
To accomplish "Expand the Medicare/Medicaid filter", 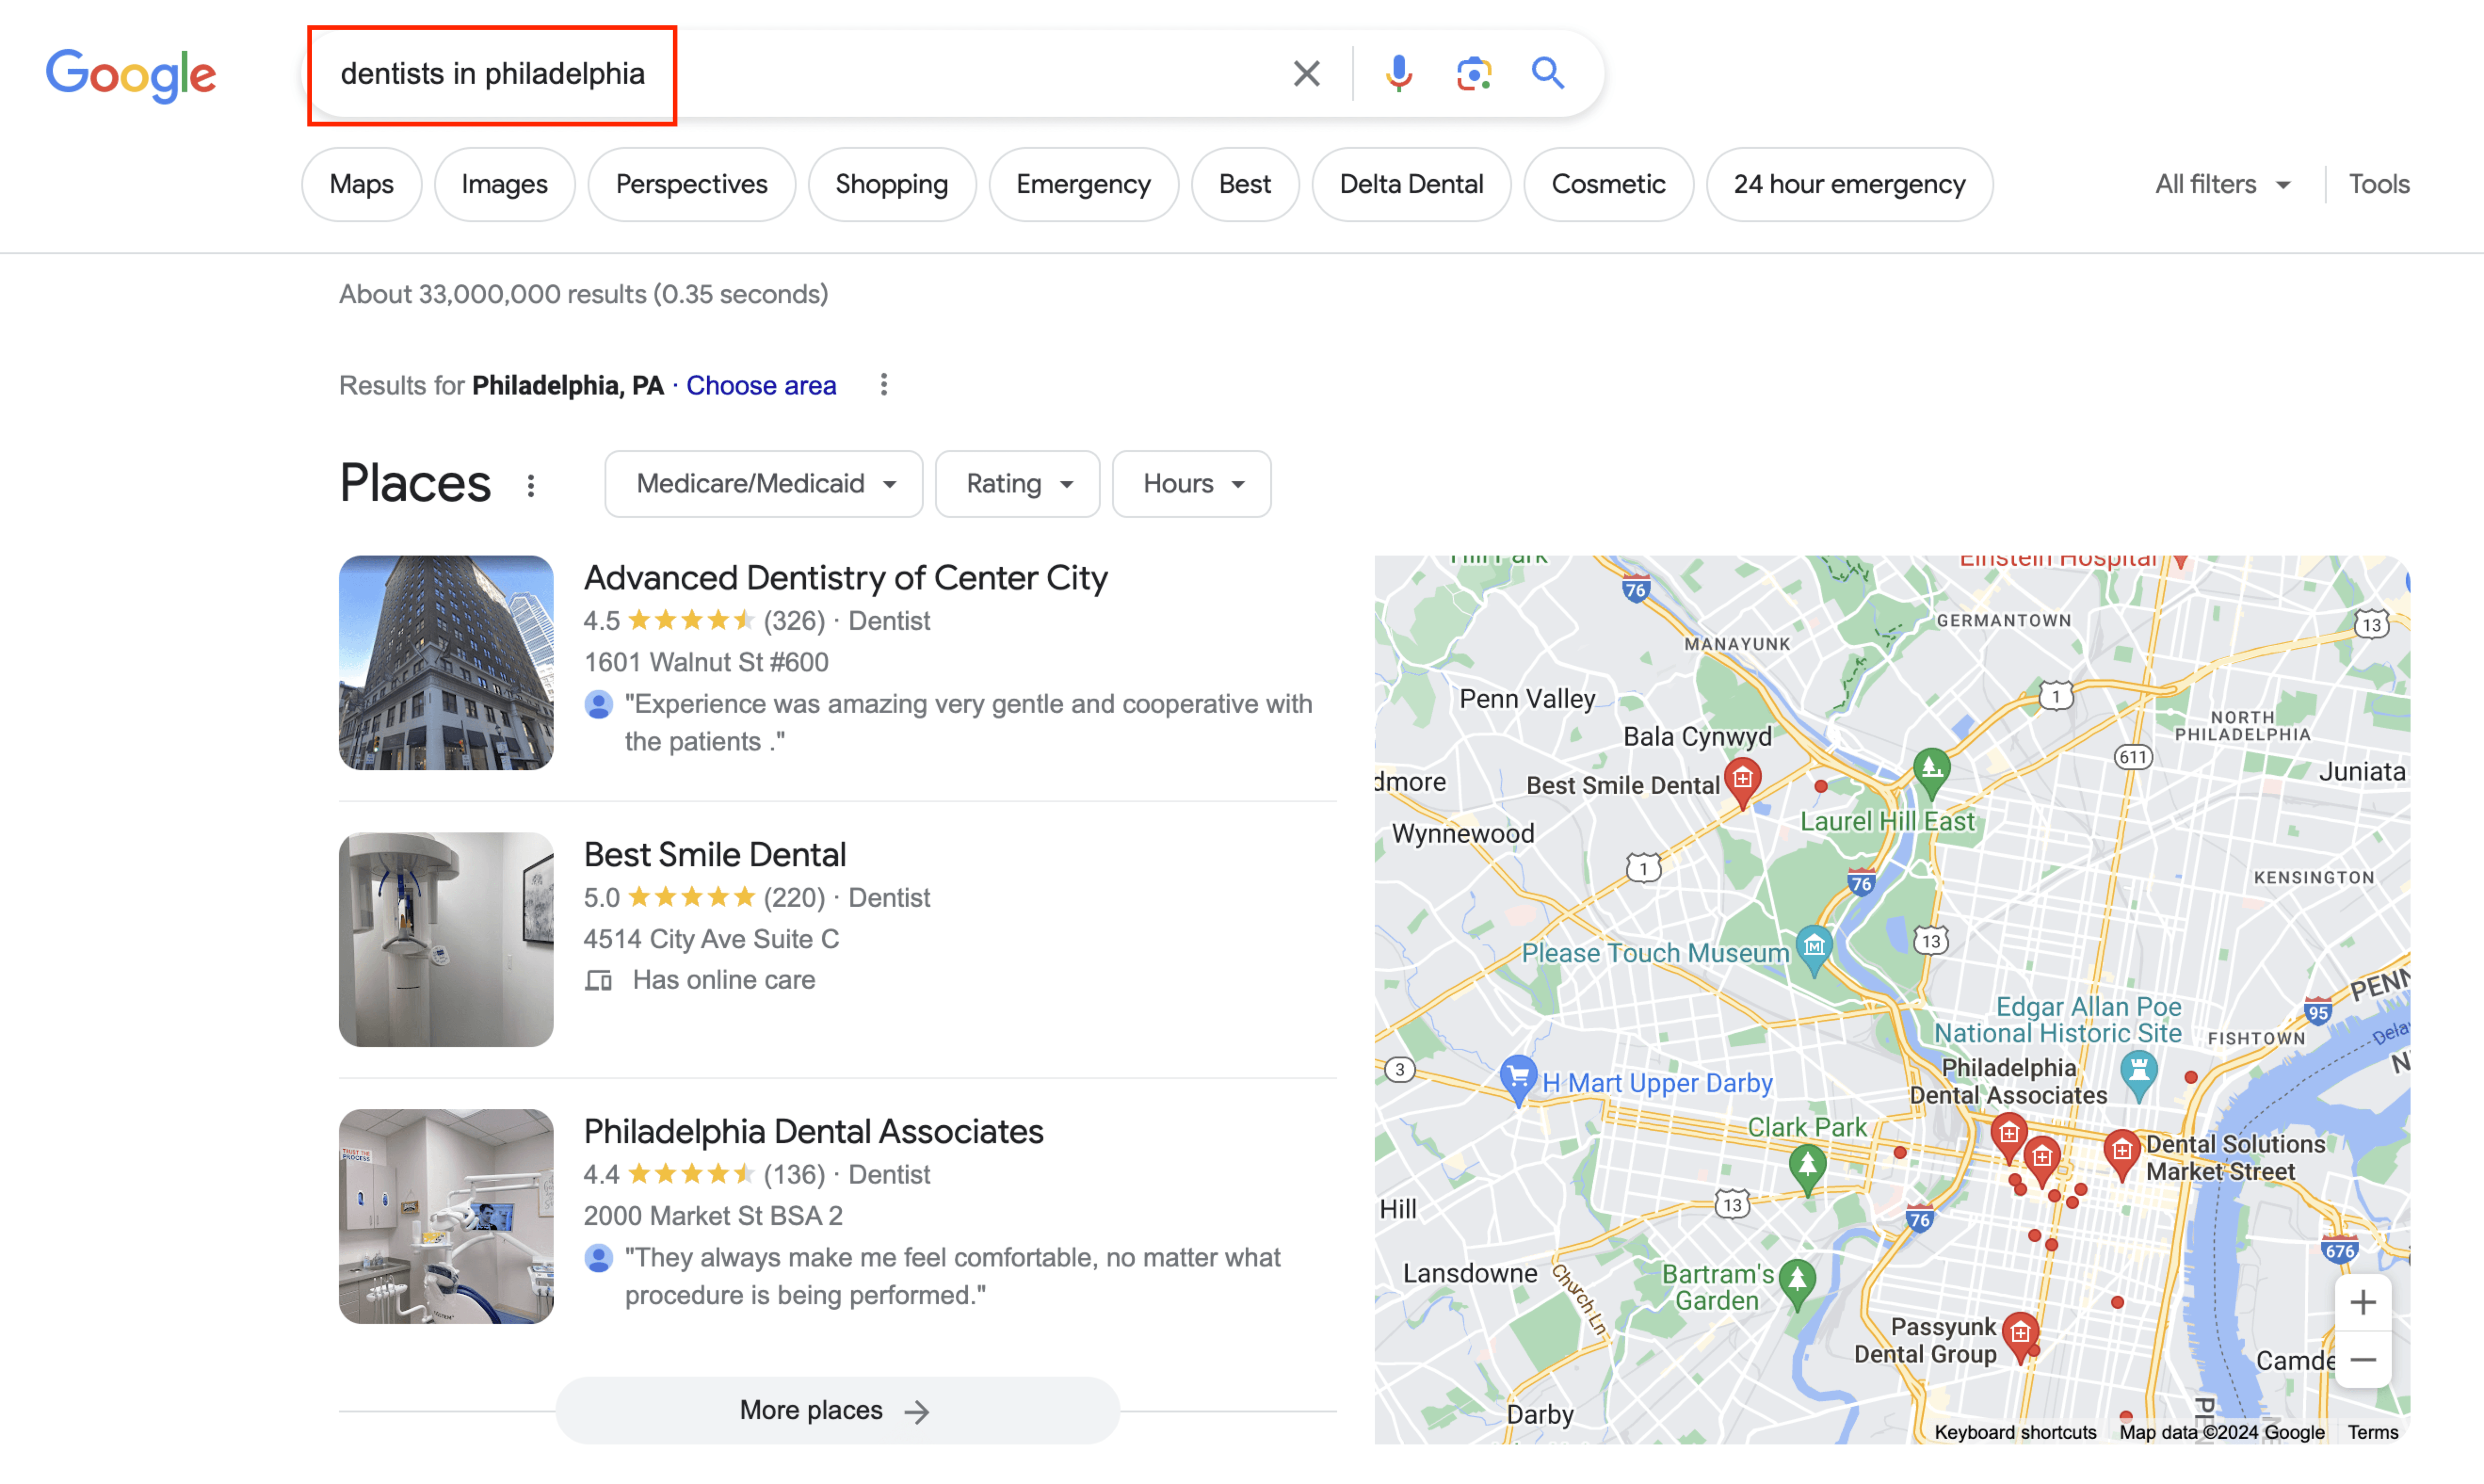I will point(764,484).
